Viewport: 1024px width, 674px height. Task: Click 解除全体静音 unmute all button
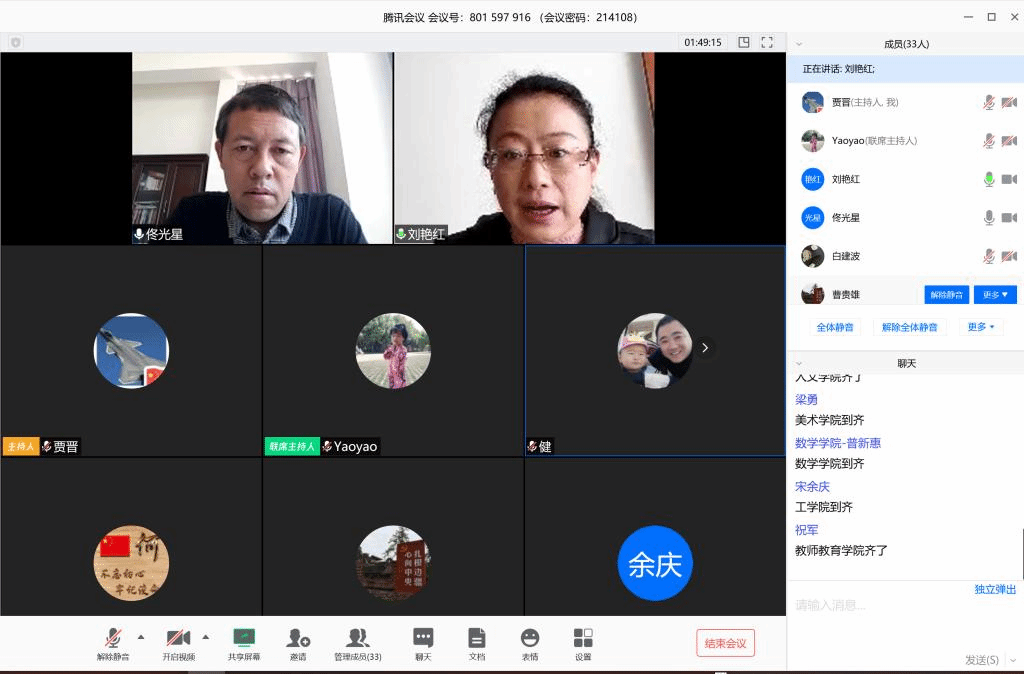point(909,327)
